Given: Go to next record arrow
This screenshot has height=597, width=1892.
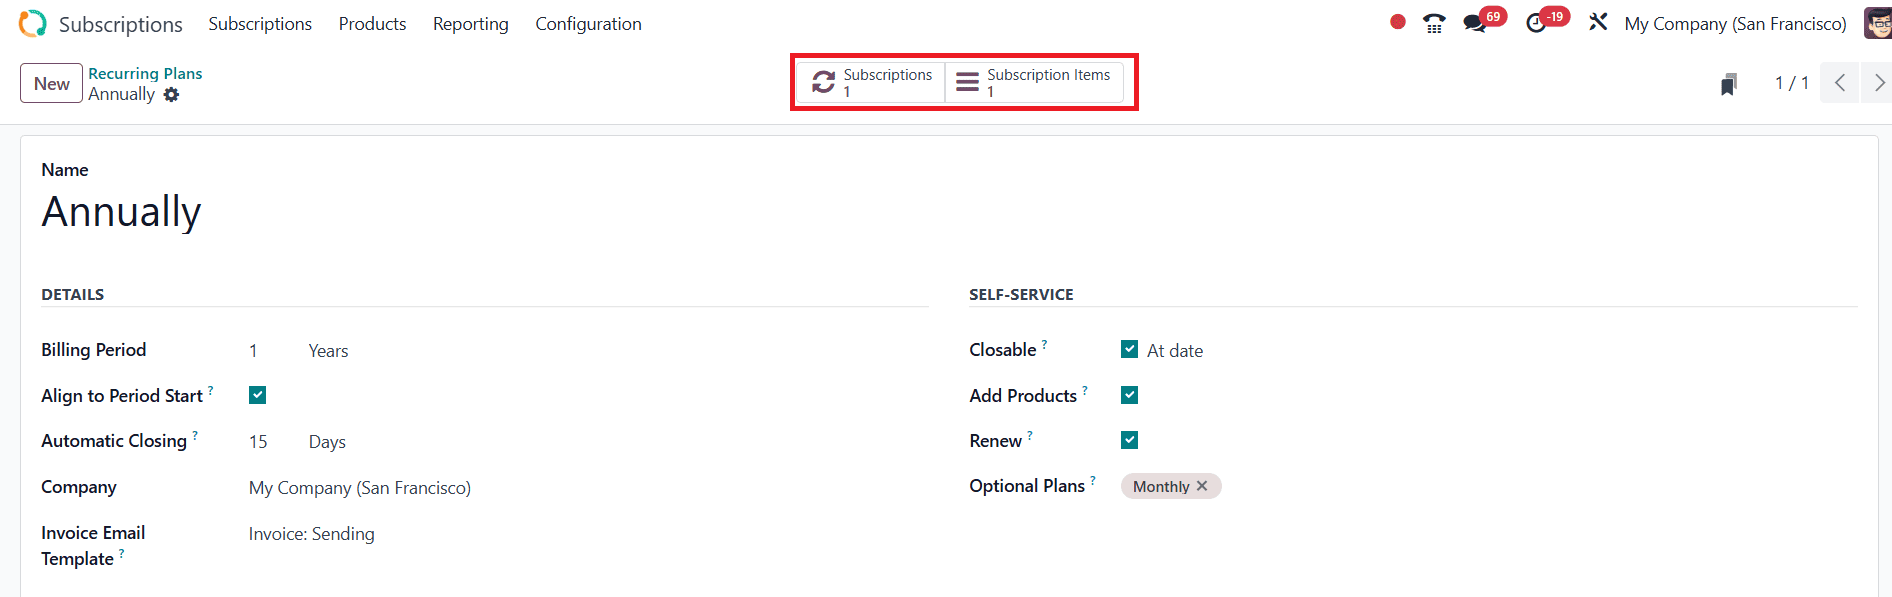Looking at the screenshot, I should point(1877,83).
